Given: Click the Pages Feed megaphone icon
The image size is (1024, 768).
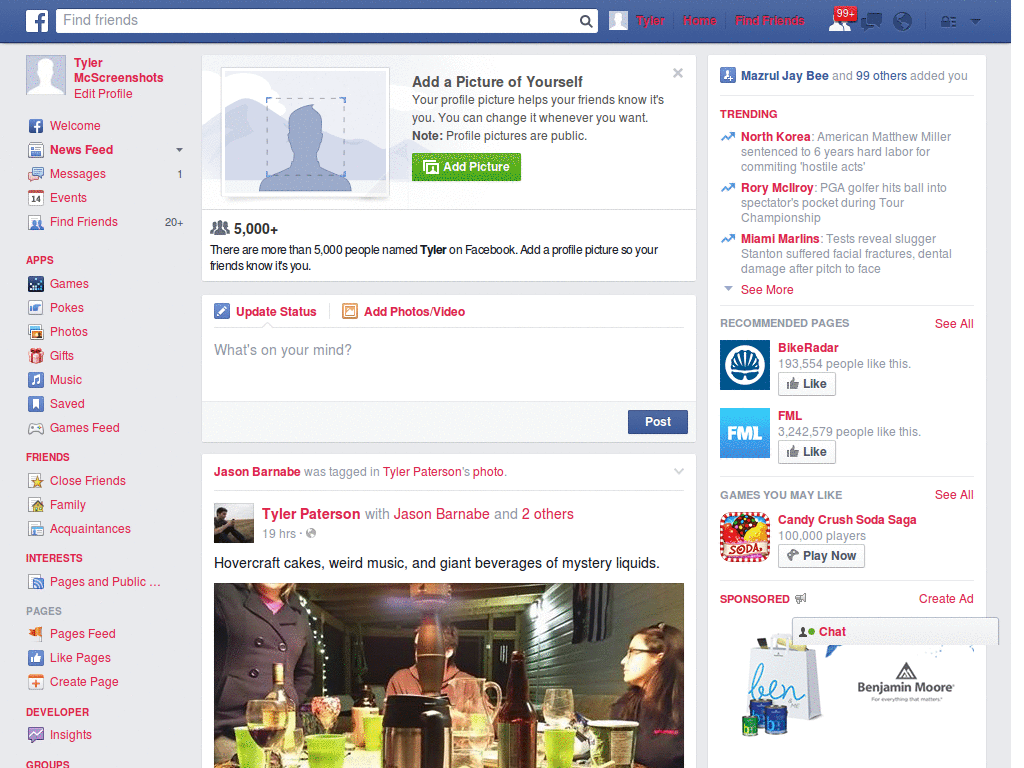Looking at the screenshot, I should [36, 633].
